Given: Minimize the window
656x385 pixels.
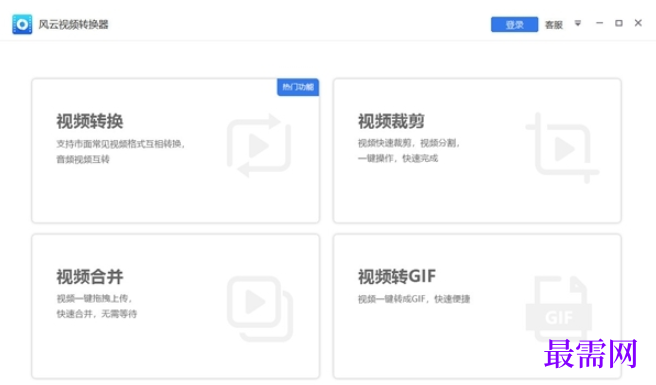Looking at the screenshot, I should point(600,23).
